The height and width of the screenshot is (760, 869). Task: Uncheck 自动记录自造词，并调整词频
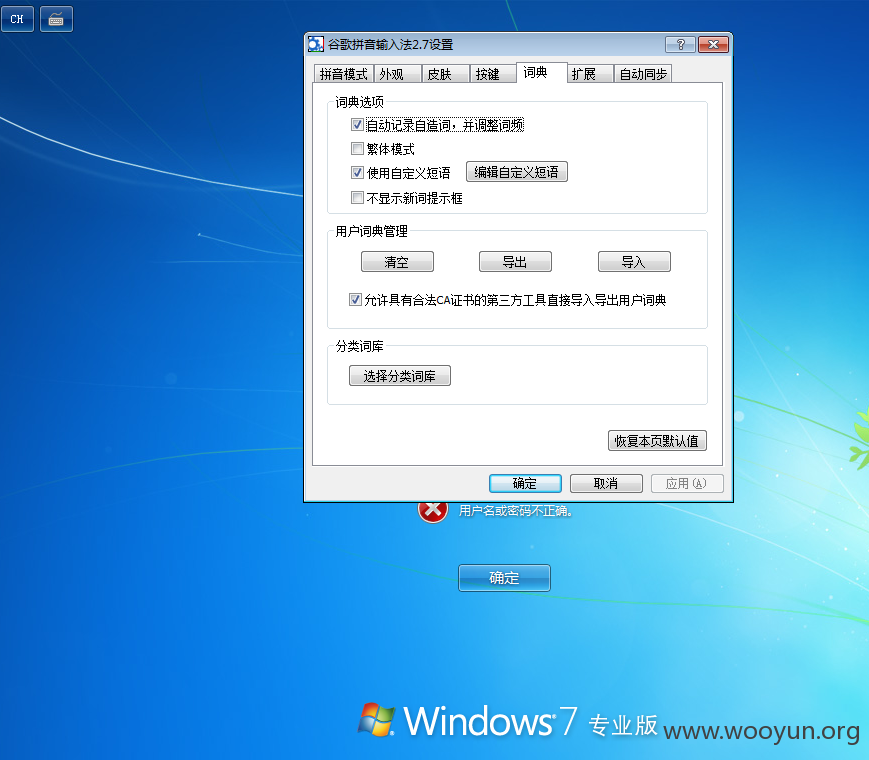point(357,125)
